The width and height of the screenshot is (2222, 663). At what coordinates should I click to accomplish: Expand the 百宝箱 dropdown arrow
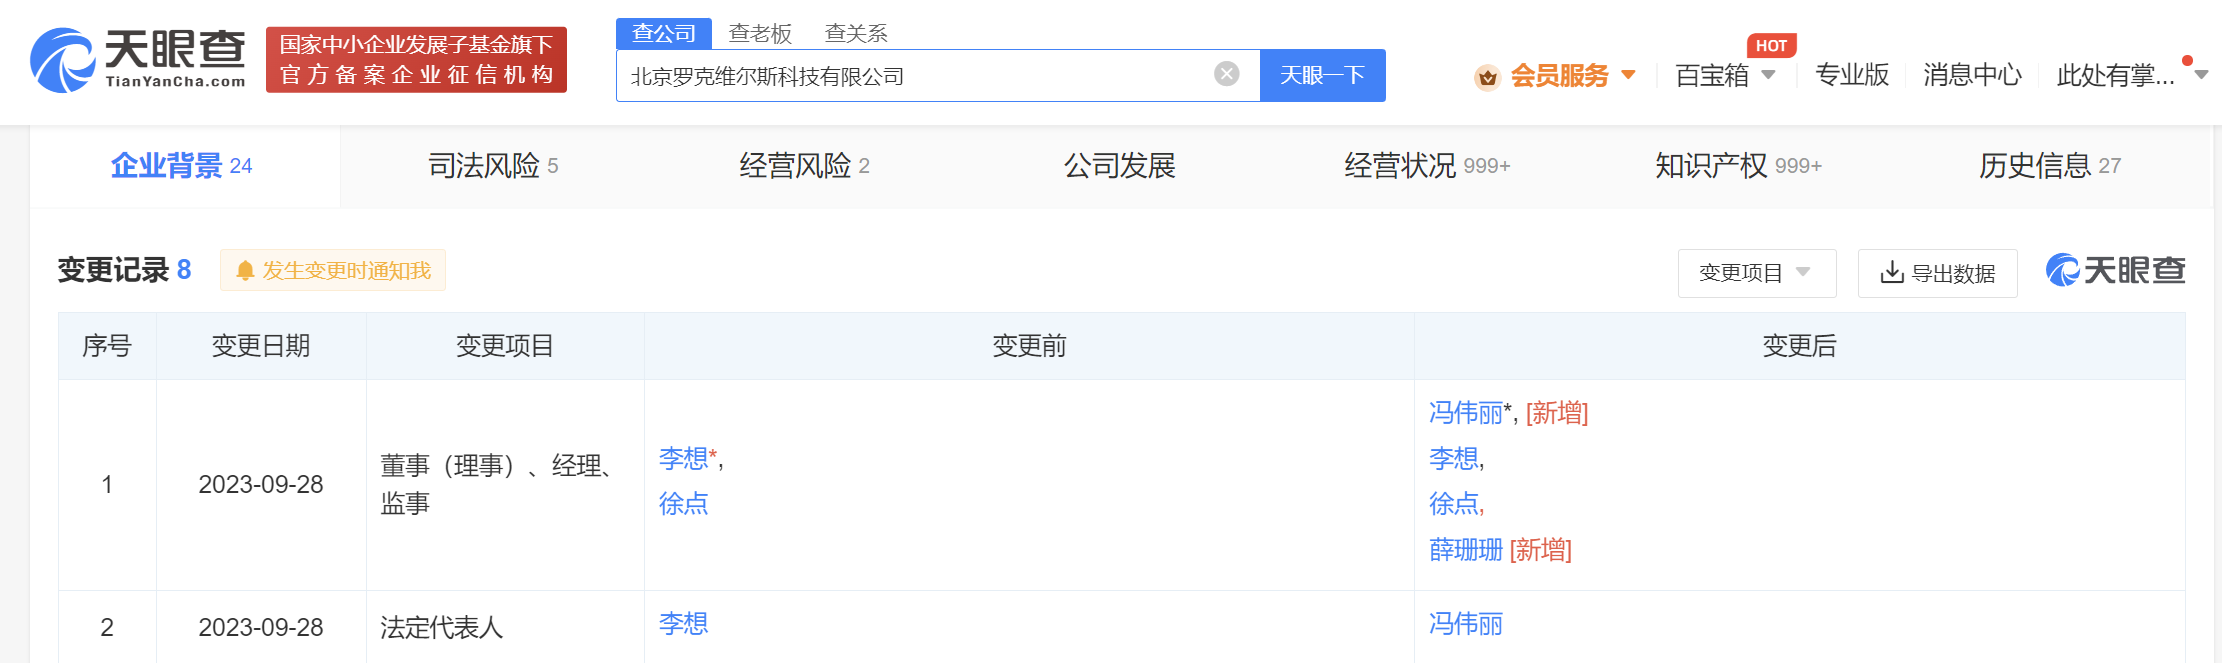tap(1768, 75)
